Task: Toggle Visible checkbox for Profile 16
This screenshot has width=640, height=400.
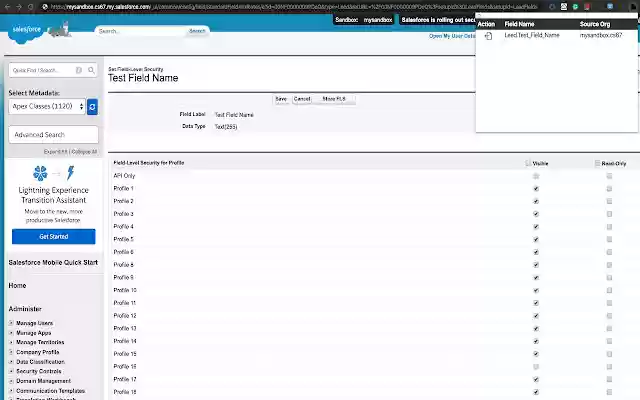Action: pyautogui.click(x=536, y=367)
